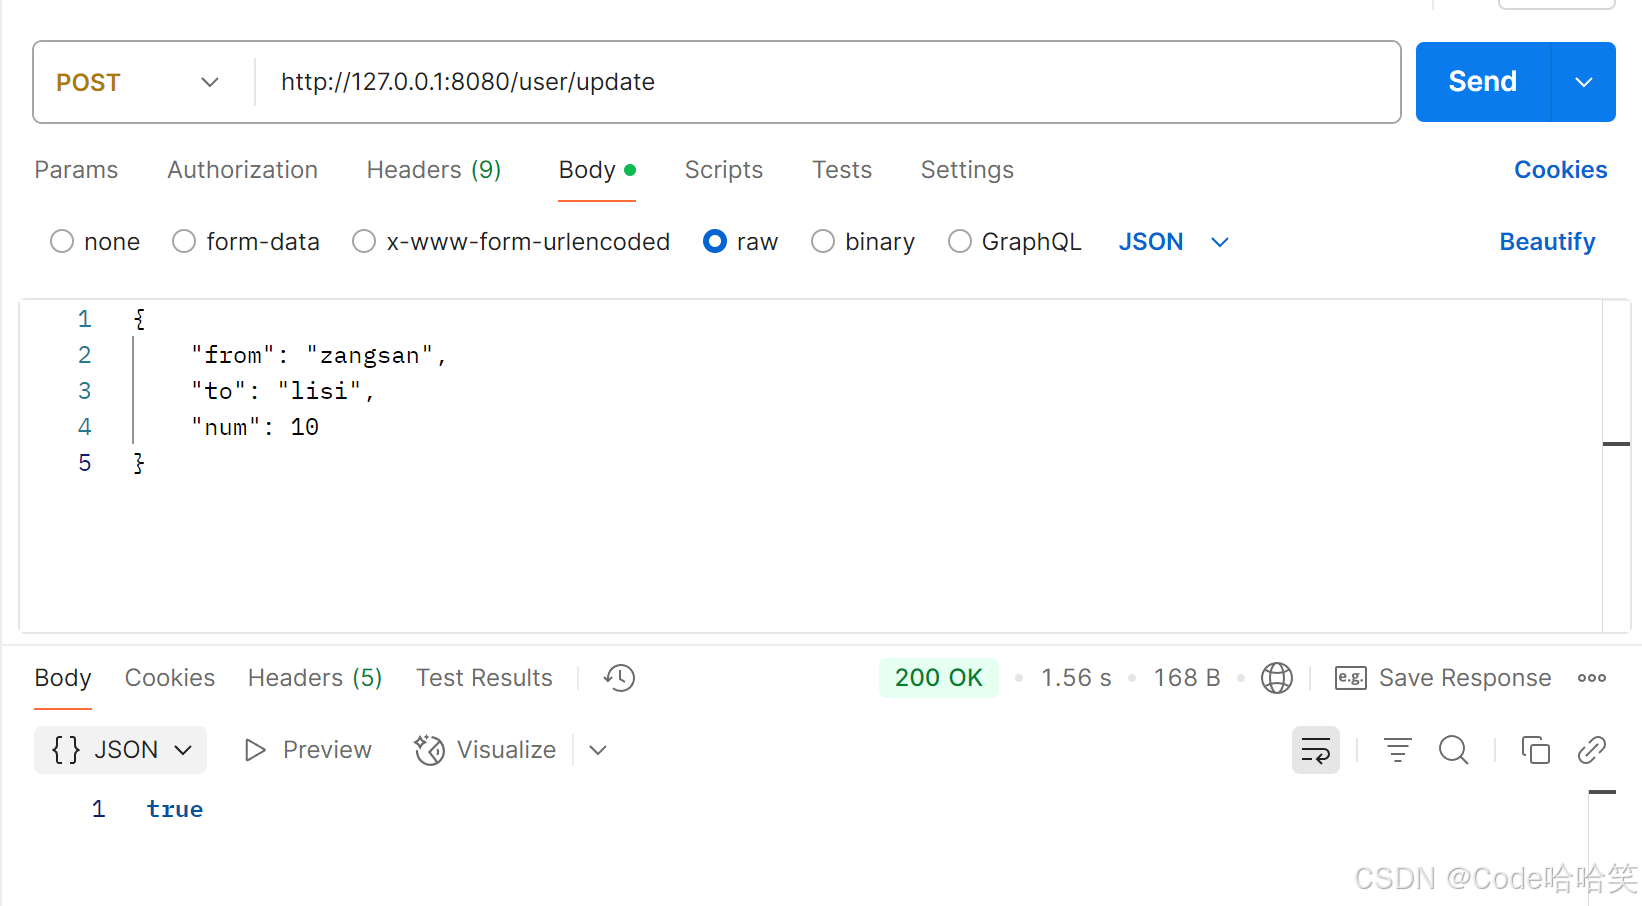Click the Save Response text
This screenshot has height=906, width=1642.
tap(1465, 678)
